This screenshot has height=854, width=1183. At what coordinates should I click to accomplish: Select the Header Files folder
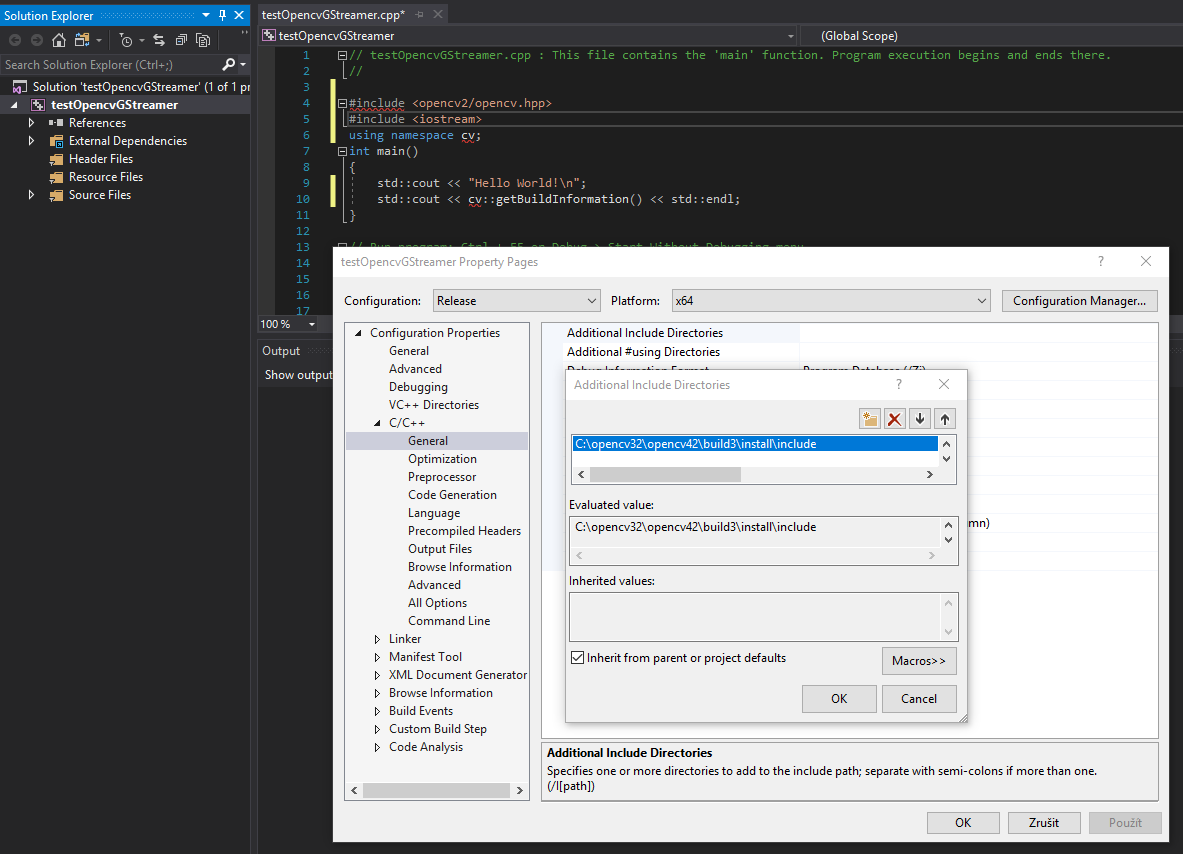point(100,158)
